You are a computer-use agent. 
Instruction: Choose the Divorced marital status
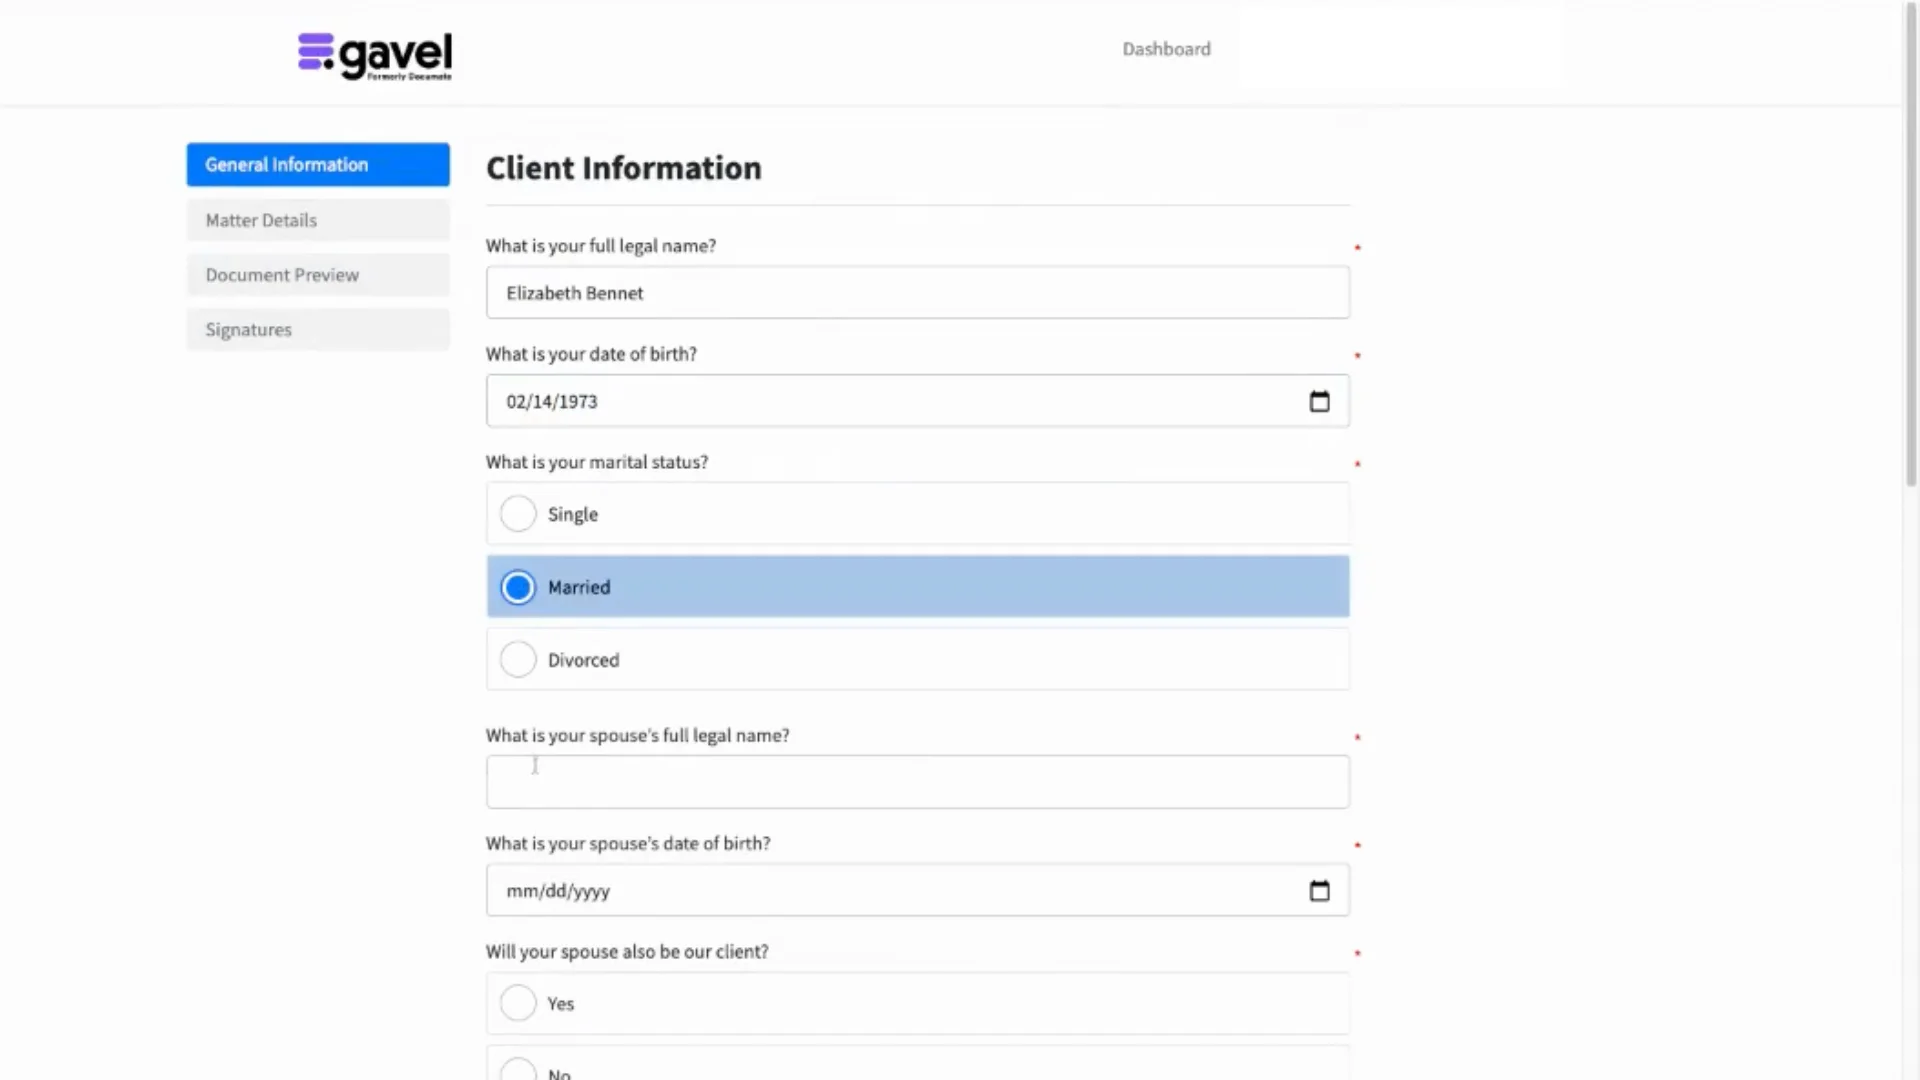click(x=518, y=660)
